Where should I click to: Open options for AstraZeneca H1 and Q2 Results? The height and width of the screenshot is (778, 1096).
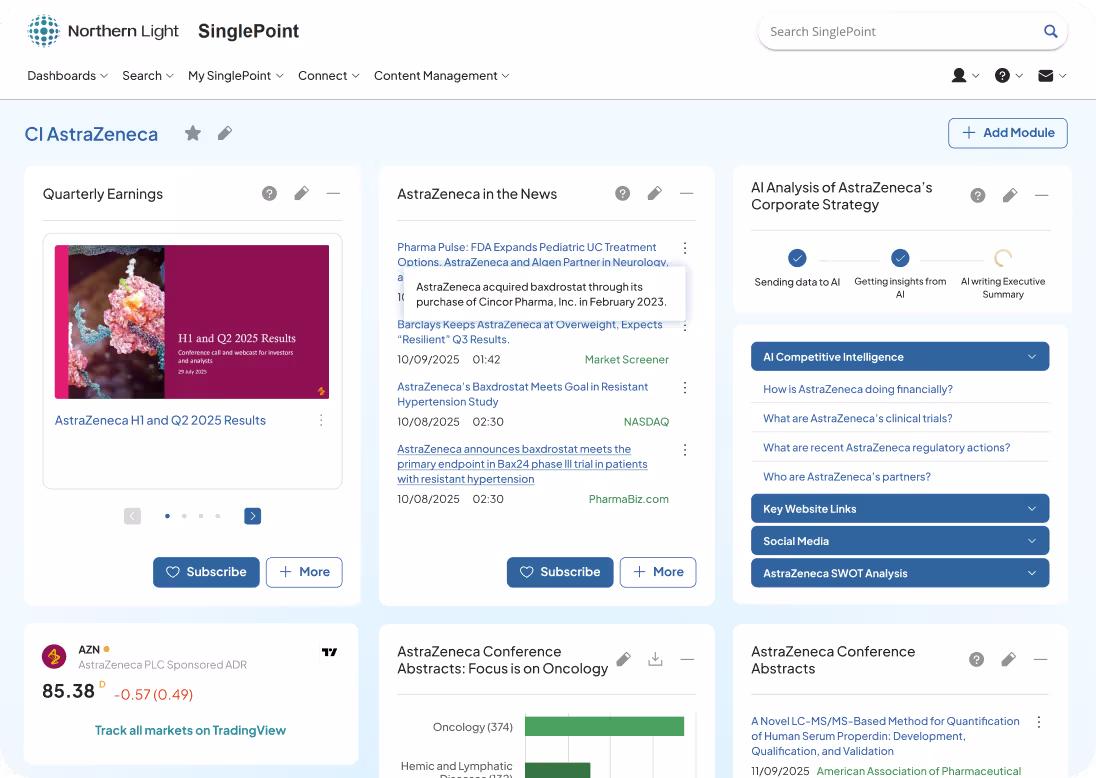pos(322,420)
